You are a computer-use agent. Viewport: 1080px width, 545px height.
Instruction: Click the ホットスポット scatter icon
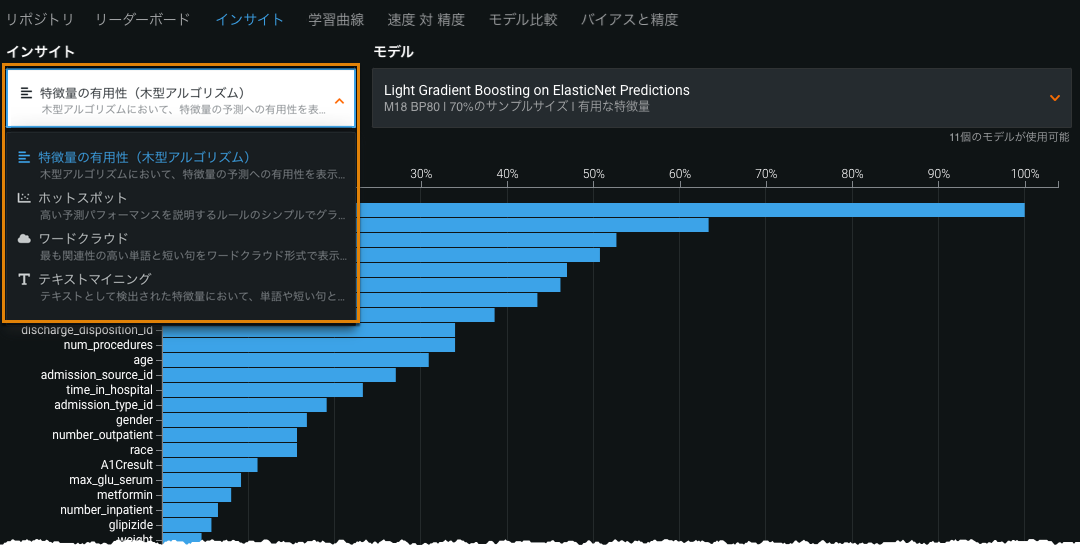(x=25, y=198)
